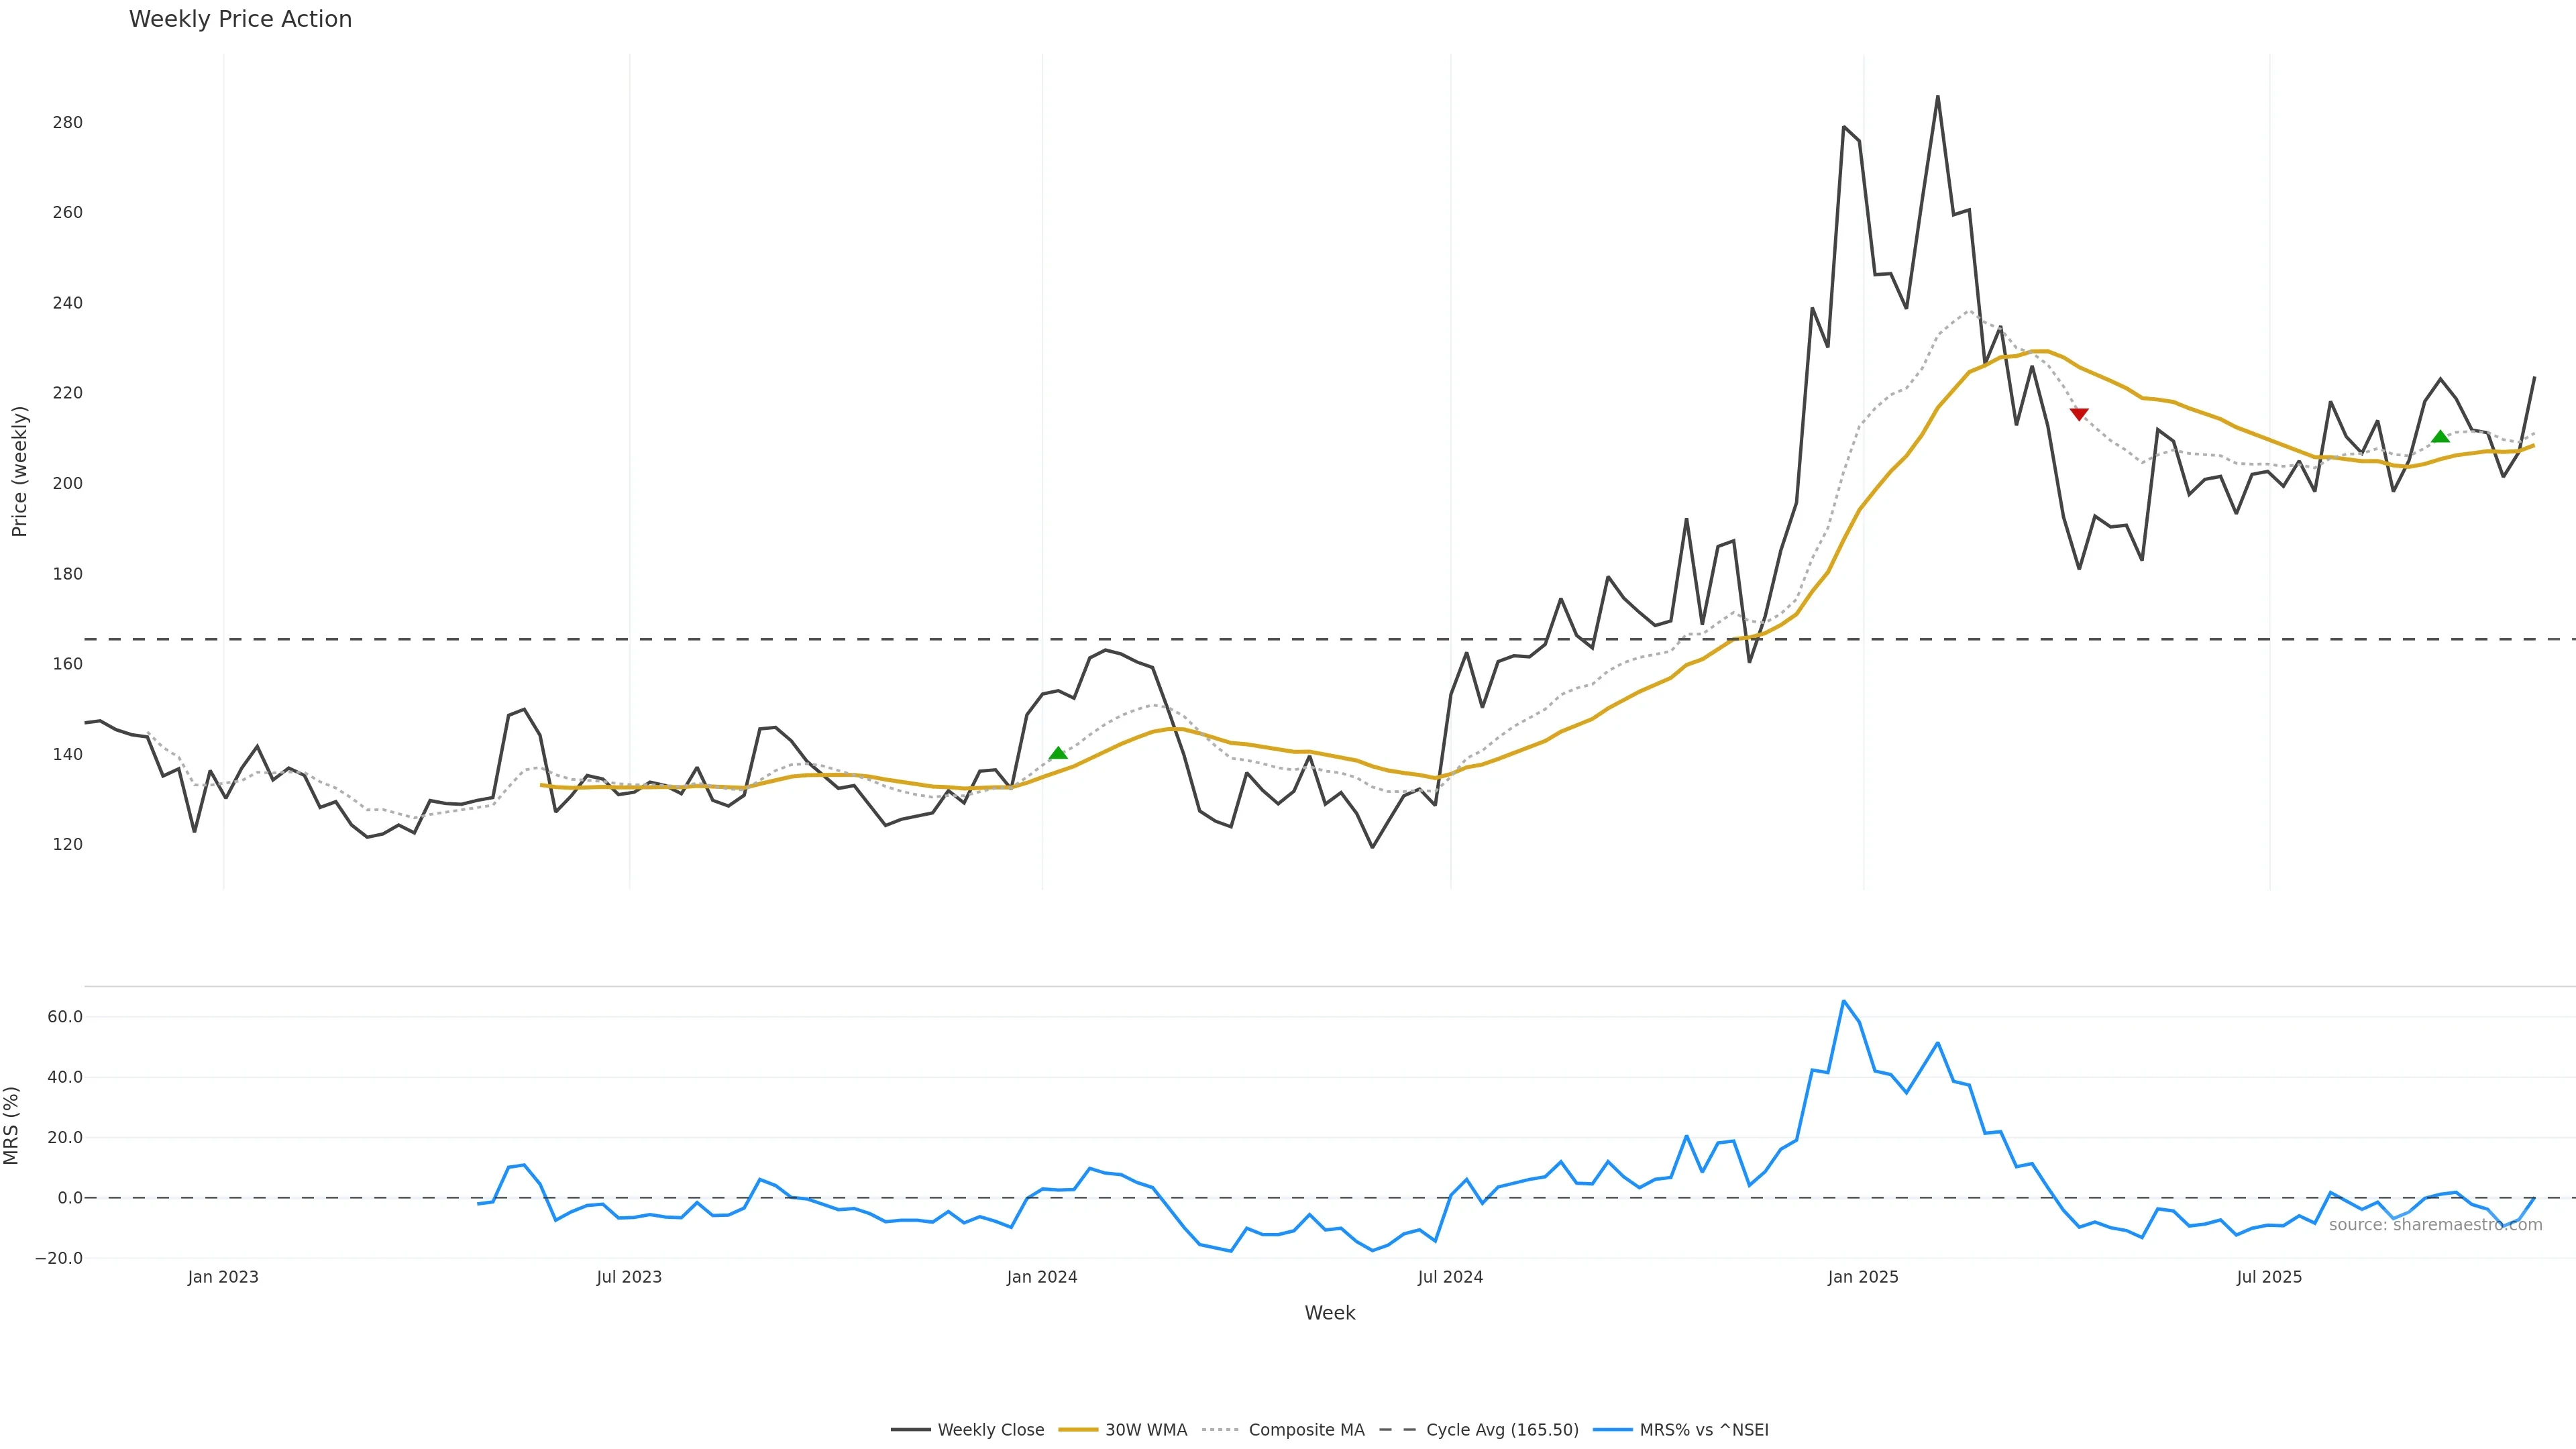Click the gold 30W WMA legend line swatch
Viewport: 2576px width, 1449px height.
1078,1430
